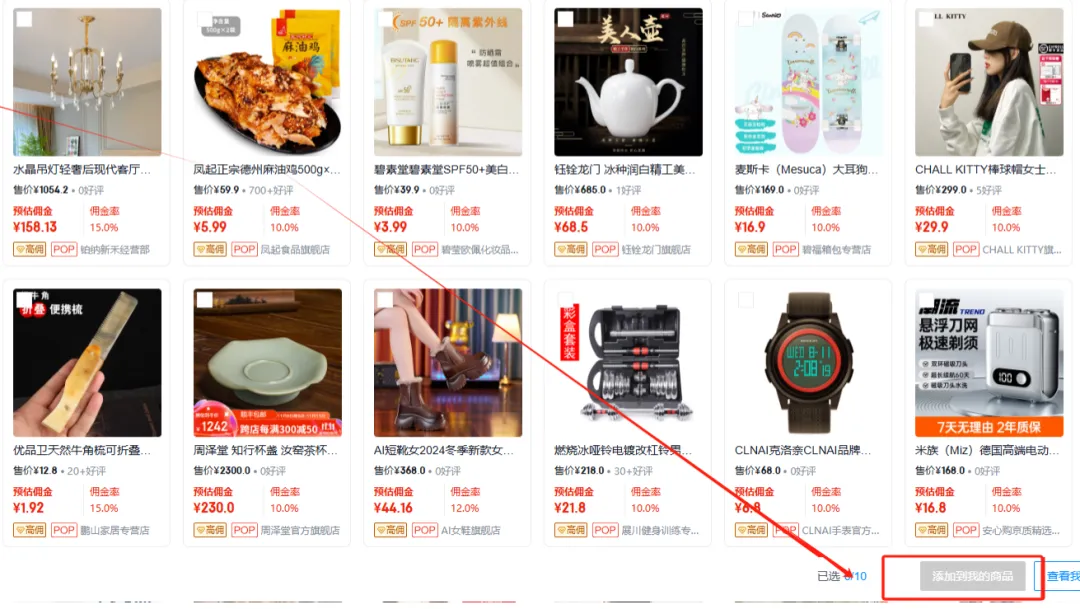Tick the checkbox on the CLNAI watch product
The height and width of the screenshot is (609, 1080).
[746, 300]
